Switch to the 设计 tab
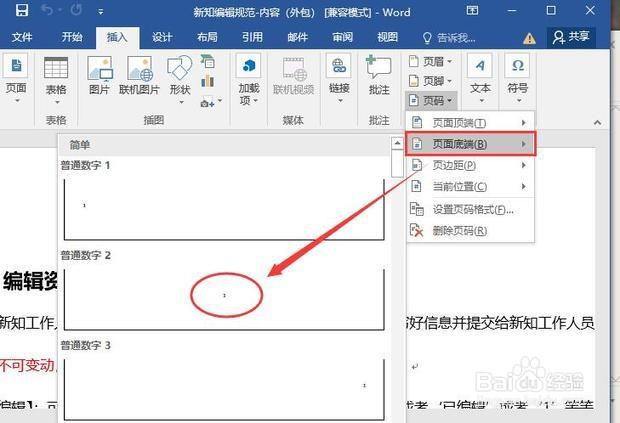Screen dimensions: 620x423 click(x=162, y=37)
